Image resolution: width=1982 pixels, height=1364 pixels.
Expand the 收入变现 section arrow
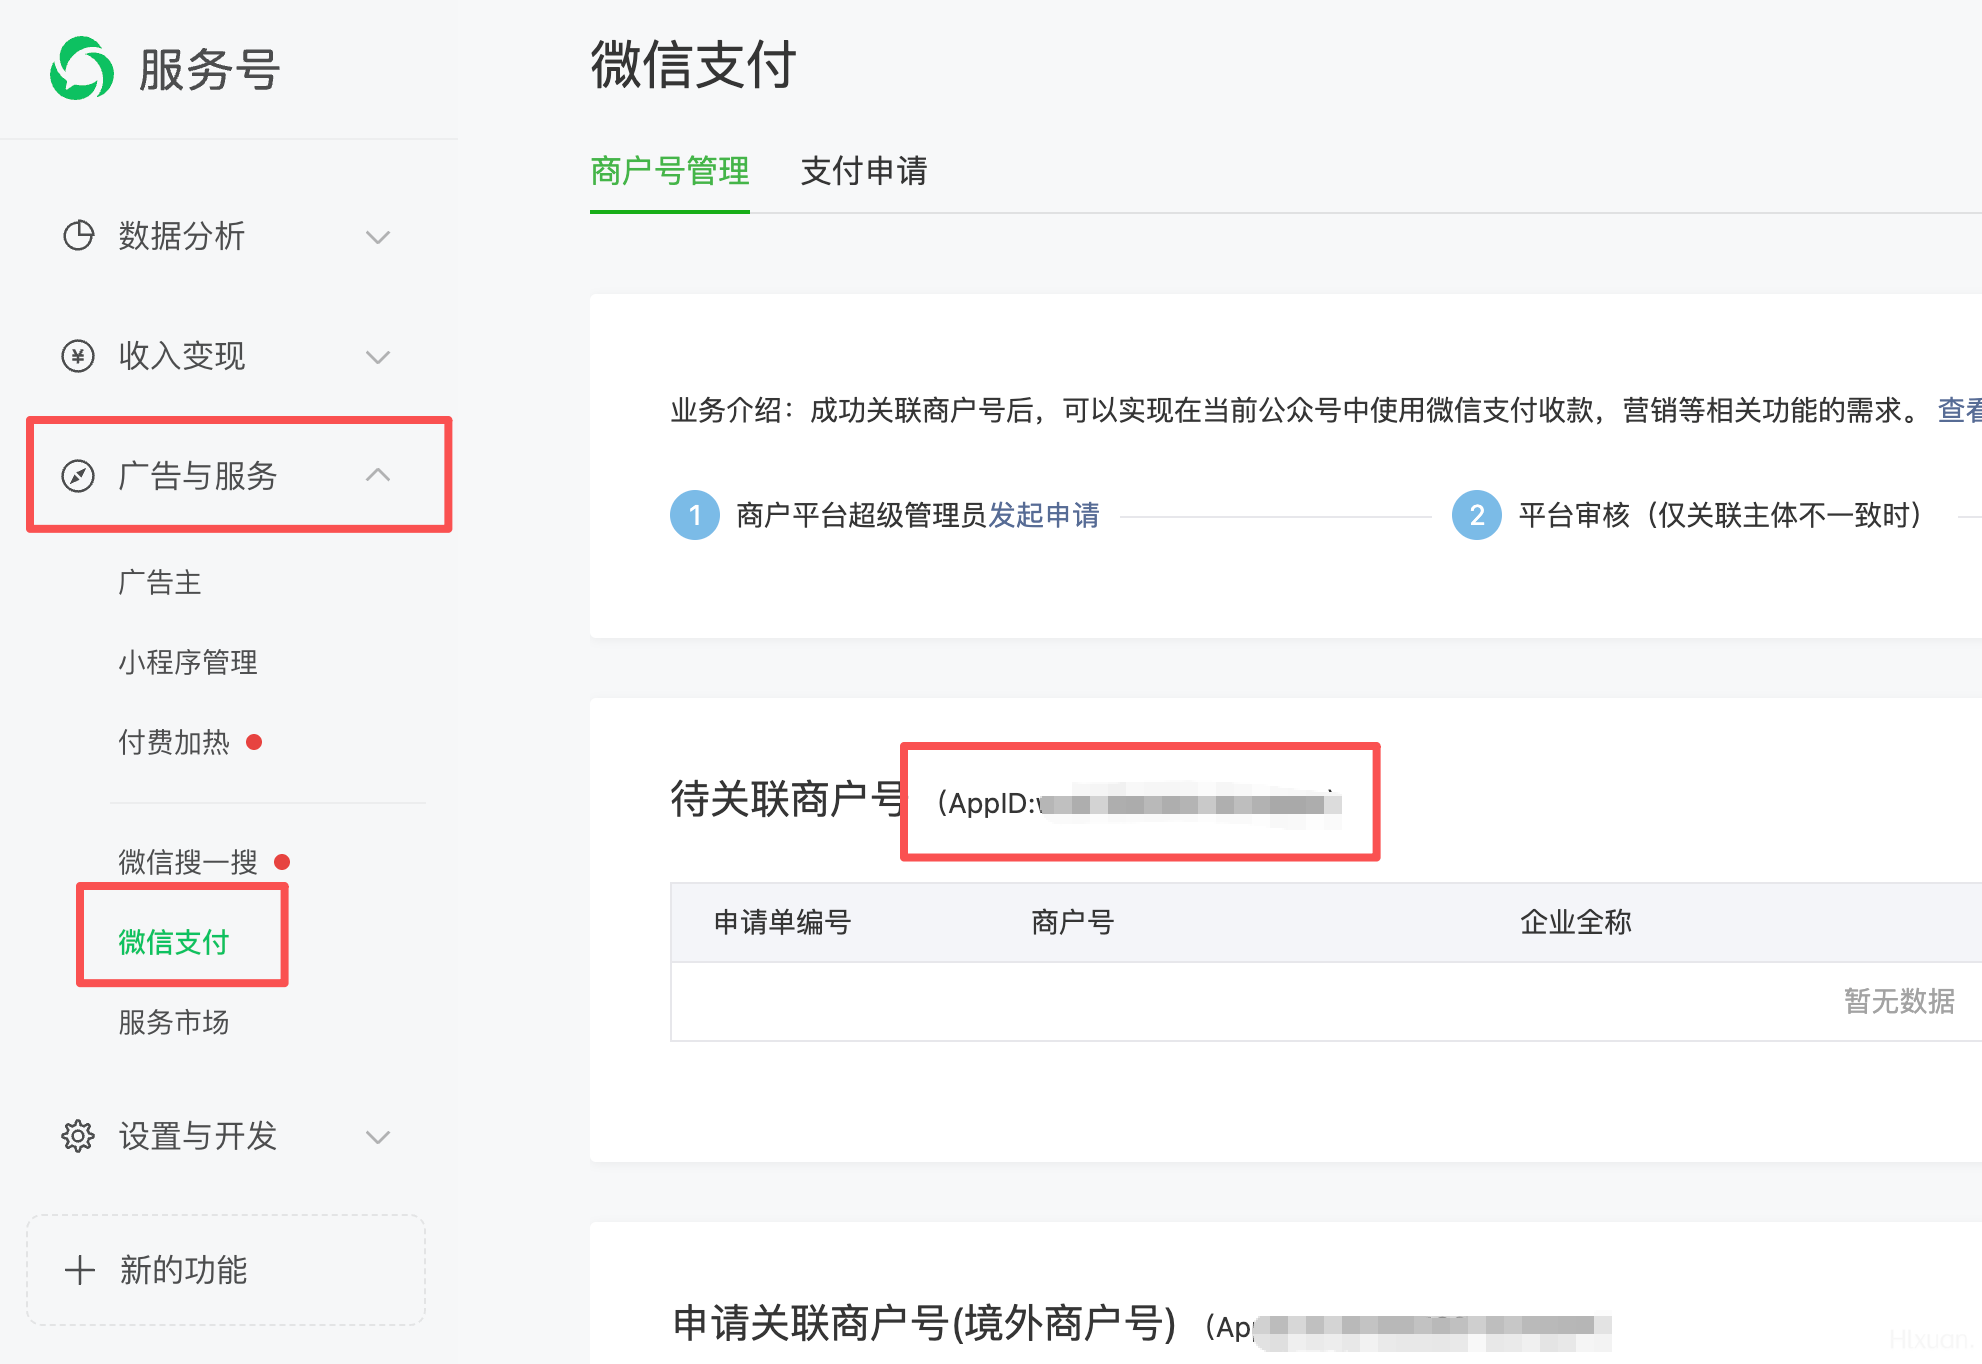coord(377,357)
